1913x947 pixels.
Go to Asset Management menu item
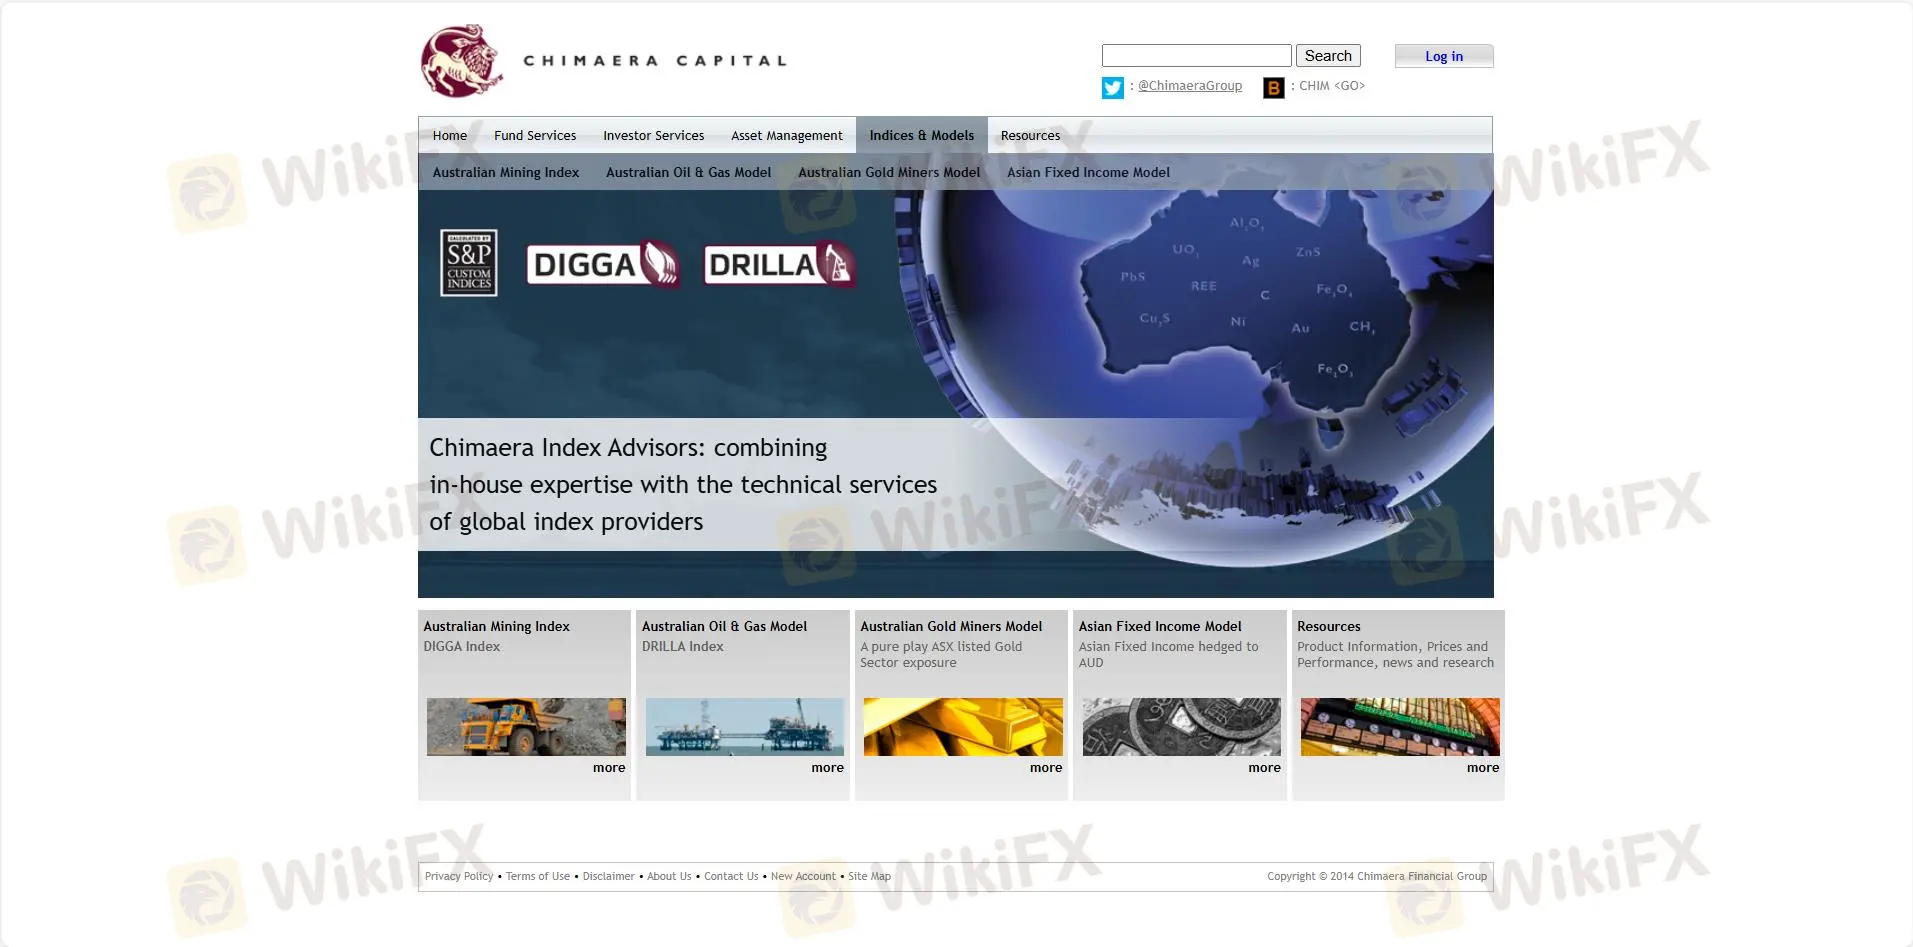coord(786,135)
